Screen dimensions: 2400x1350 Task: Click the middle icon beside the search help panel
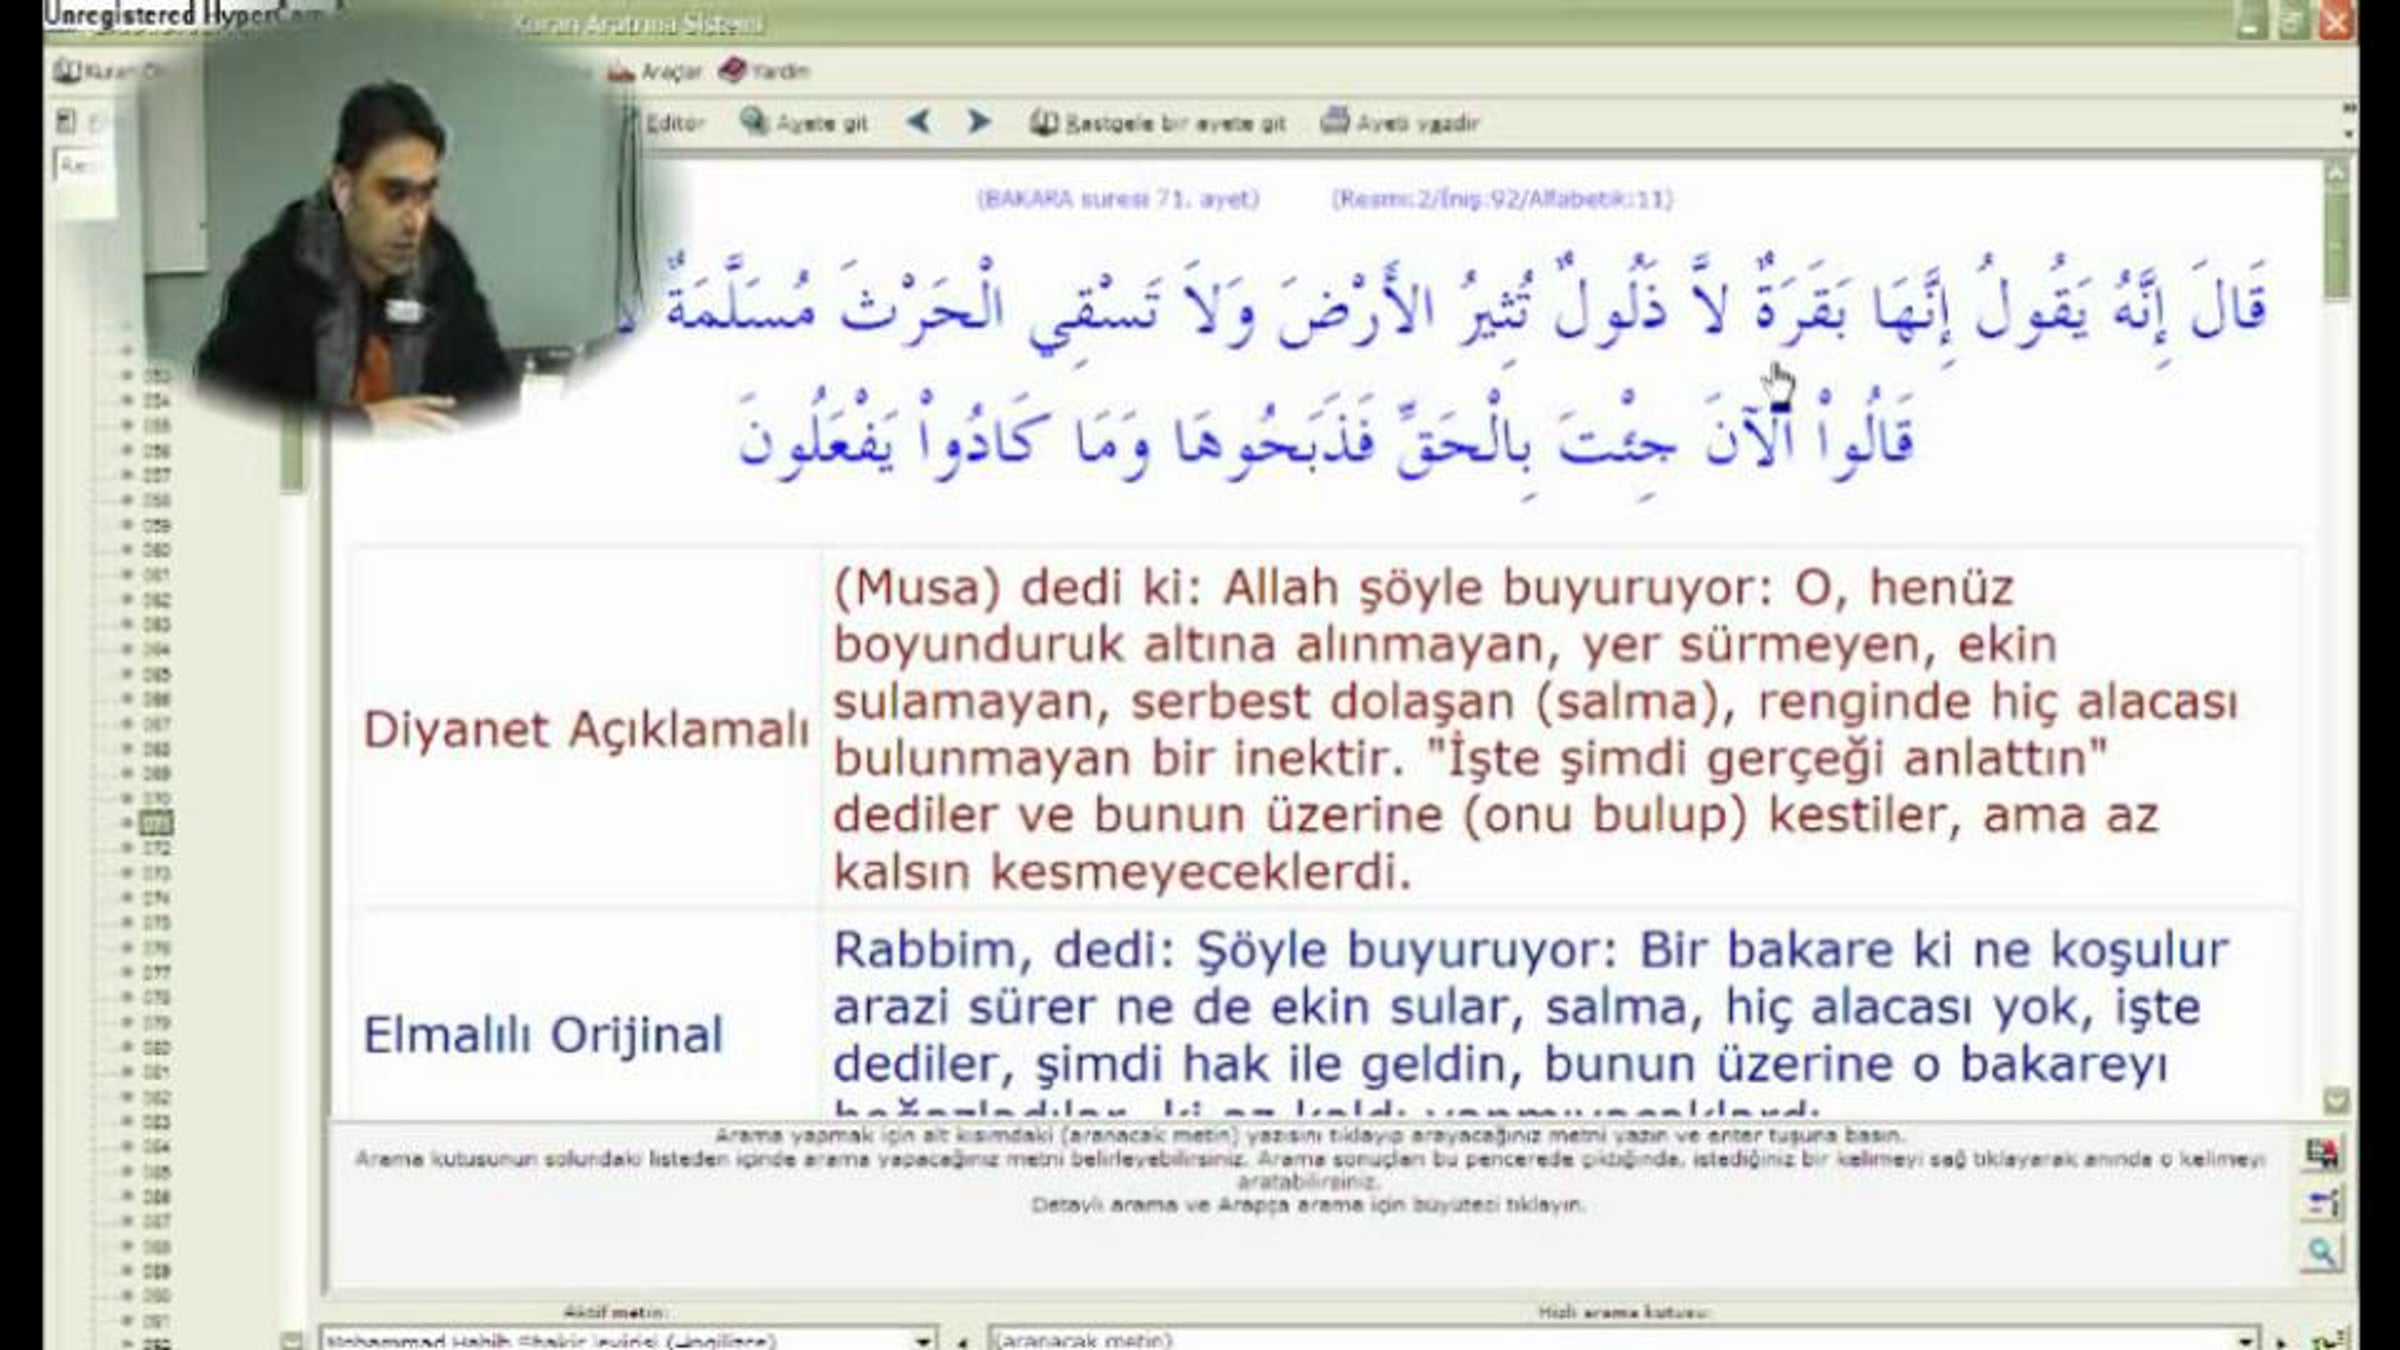pyautogui.click(x=2321, y=1203)
